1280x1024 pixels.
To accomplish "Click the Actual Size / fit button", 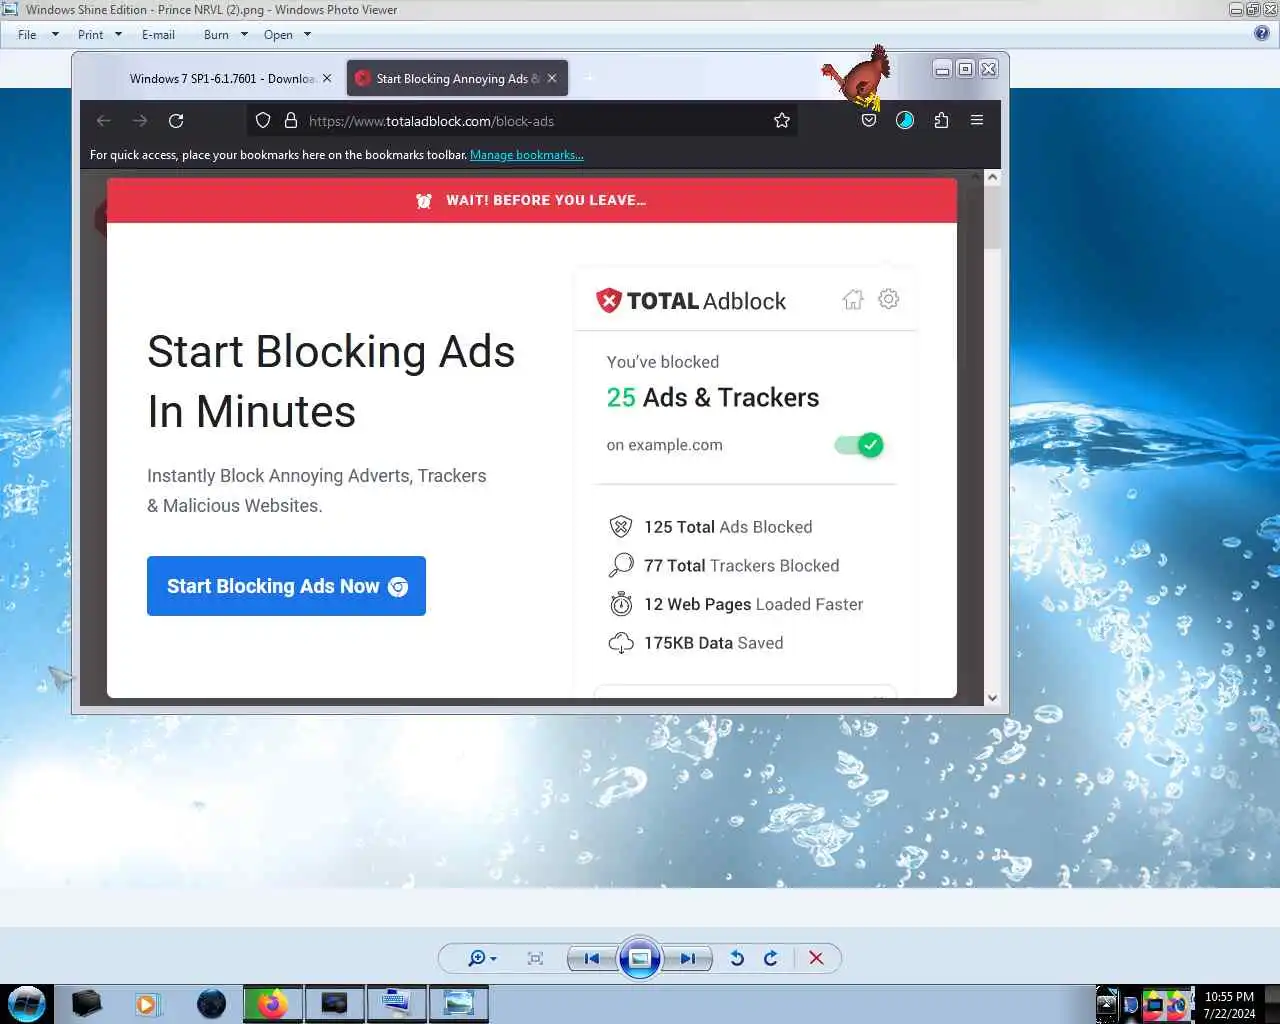I will (x=535, y=958).
